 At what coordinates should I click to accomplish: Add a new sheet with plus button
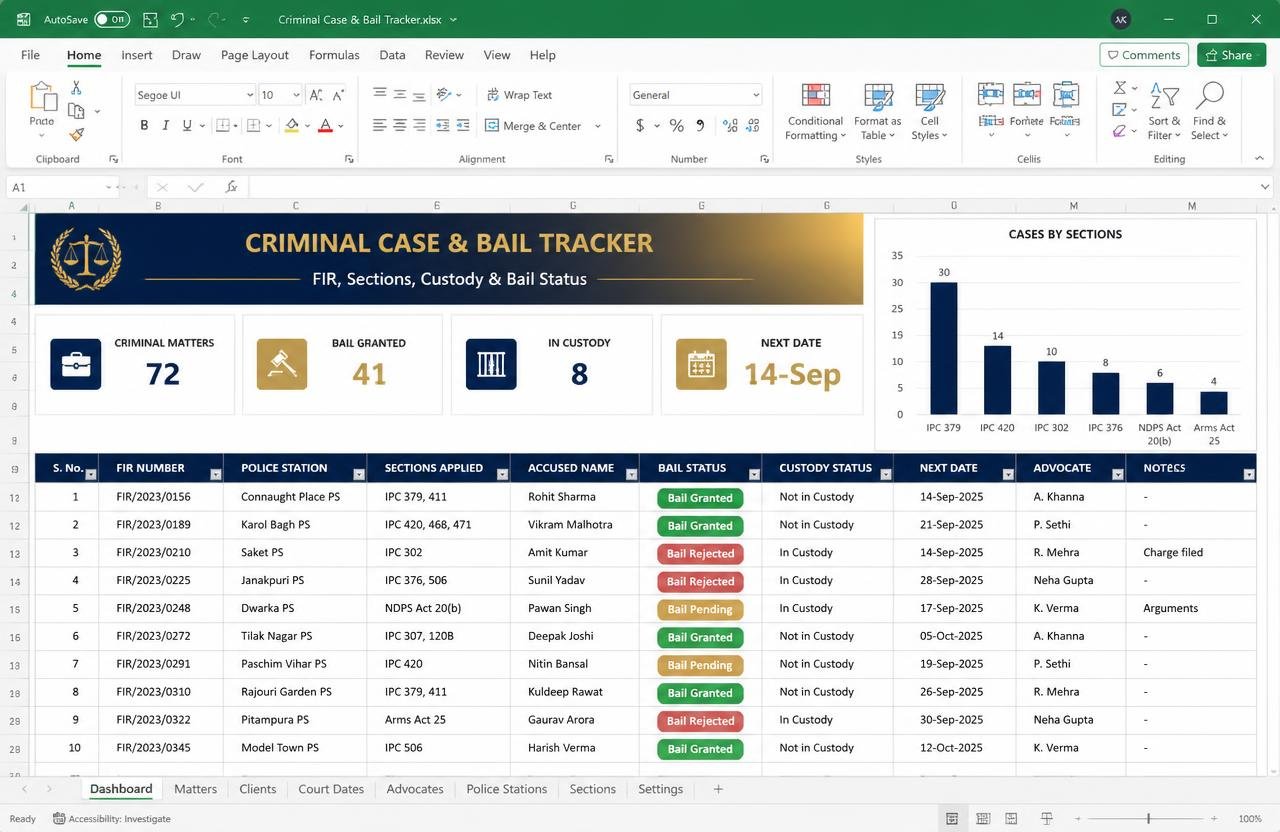(x=718, y=789)
